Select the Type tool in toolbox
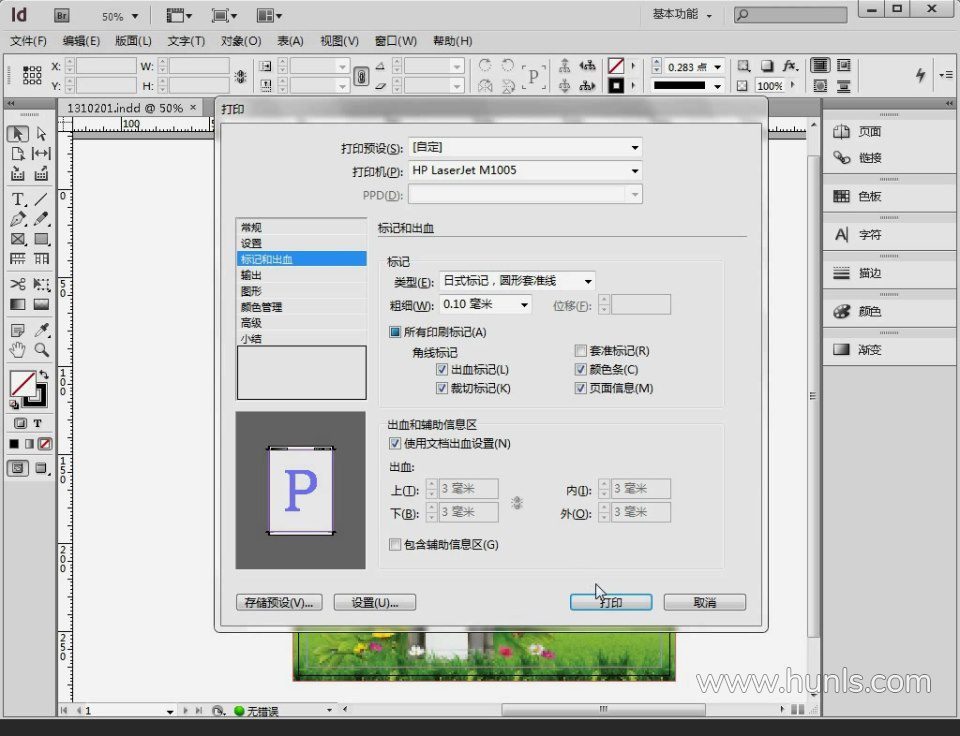The image size is (960, 736). (17, 199)
